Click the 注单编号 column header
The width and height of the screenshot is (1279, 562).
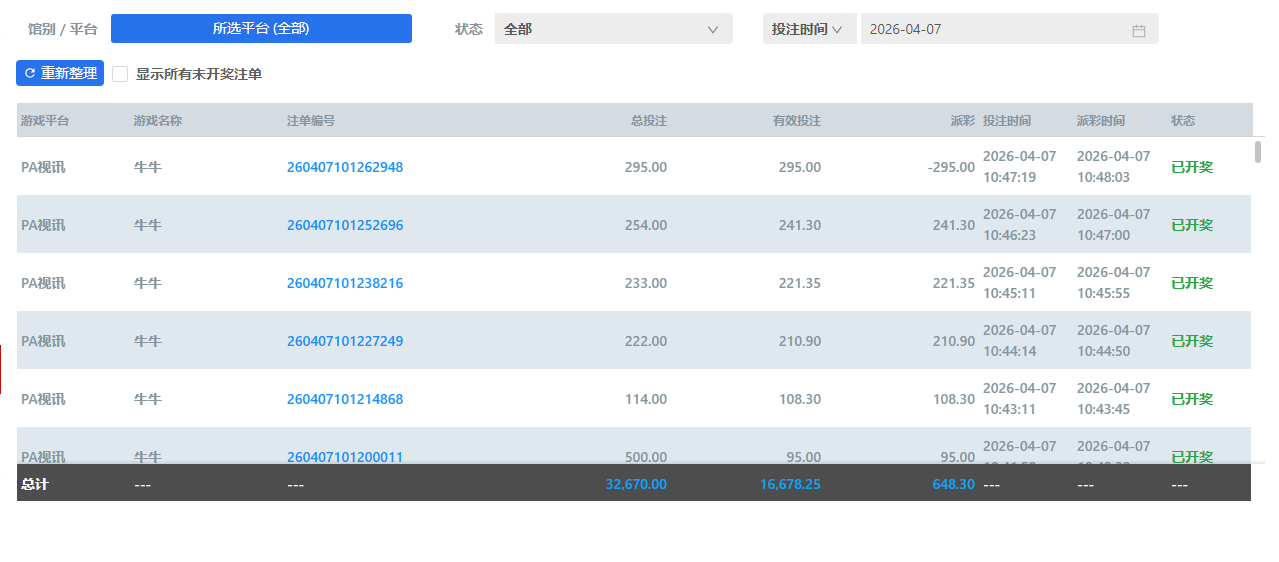tap(311, 121)
